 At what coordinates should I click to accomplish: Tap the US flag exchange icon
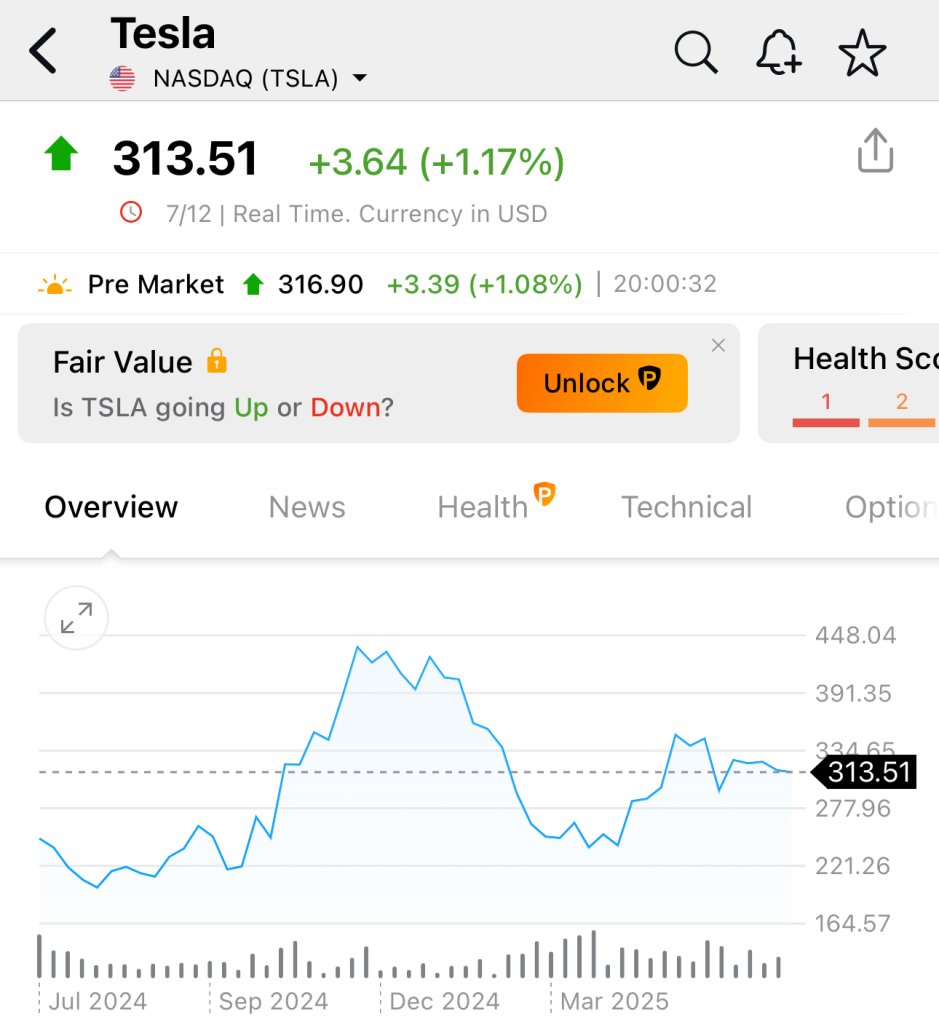[122, 79]
